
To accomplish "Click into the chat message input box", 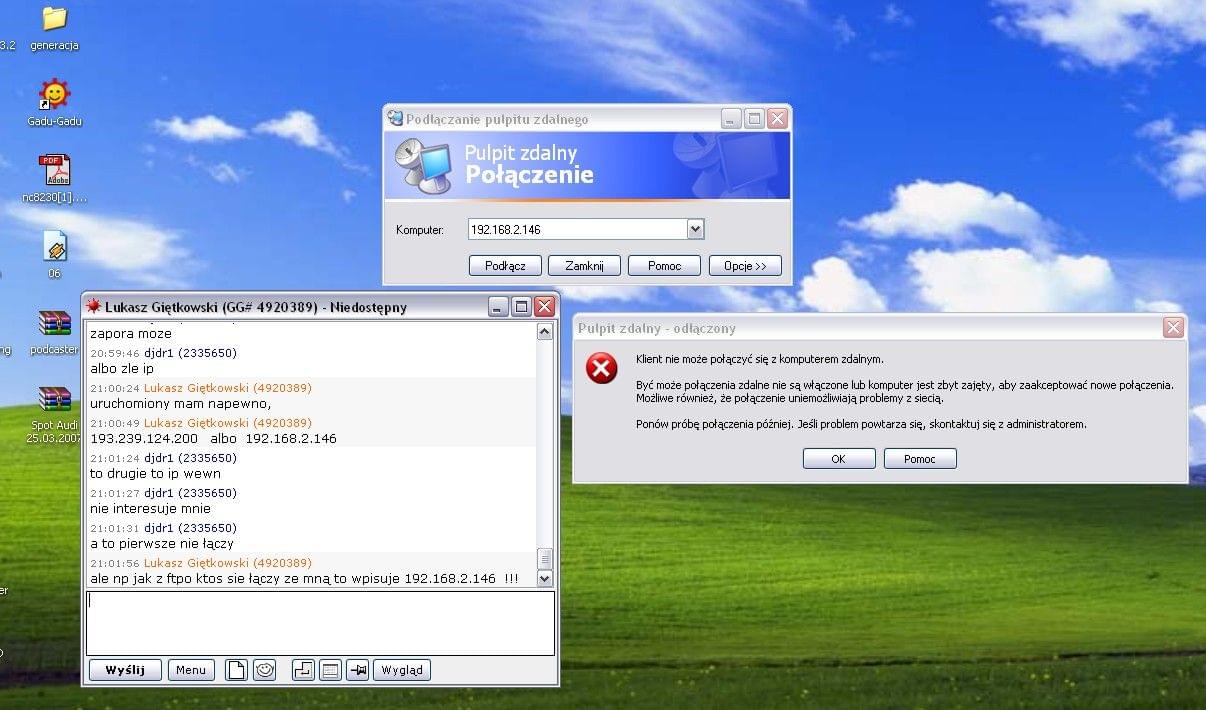I will coord(320,623).
